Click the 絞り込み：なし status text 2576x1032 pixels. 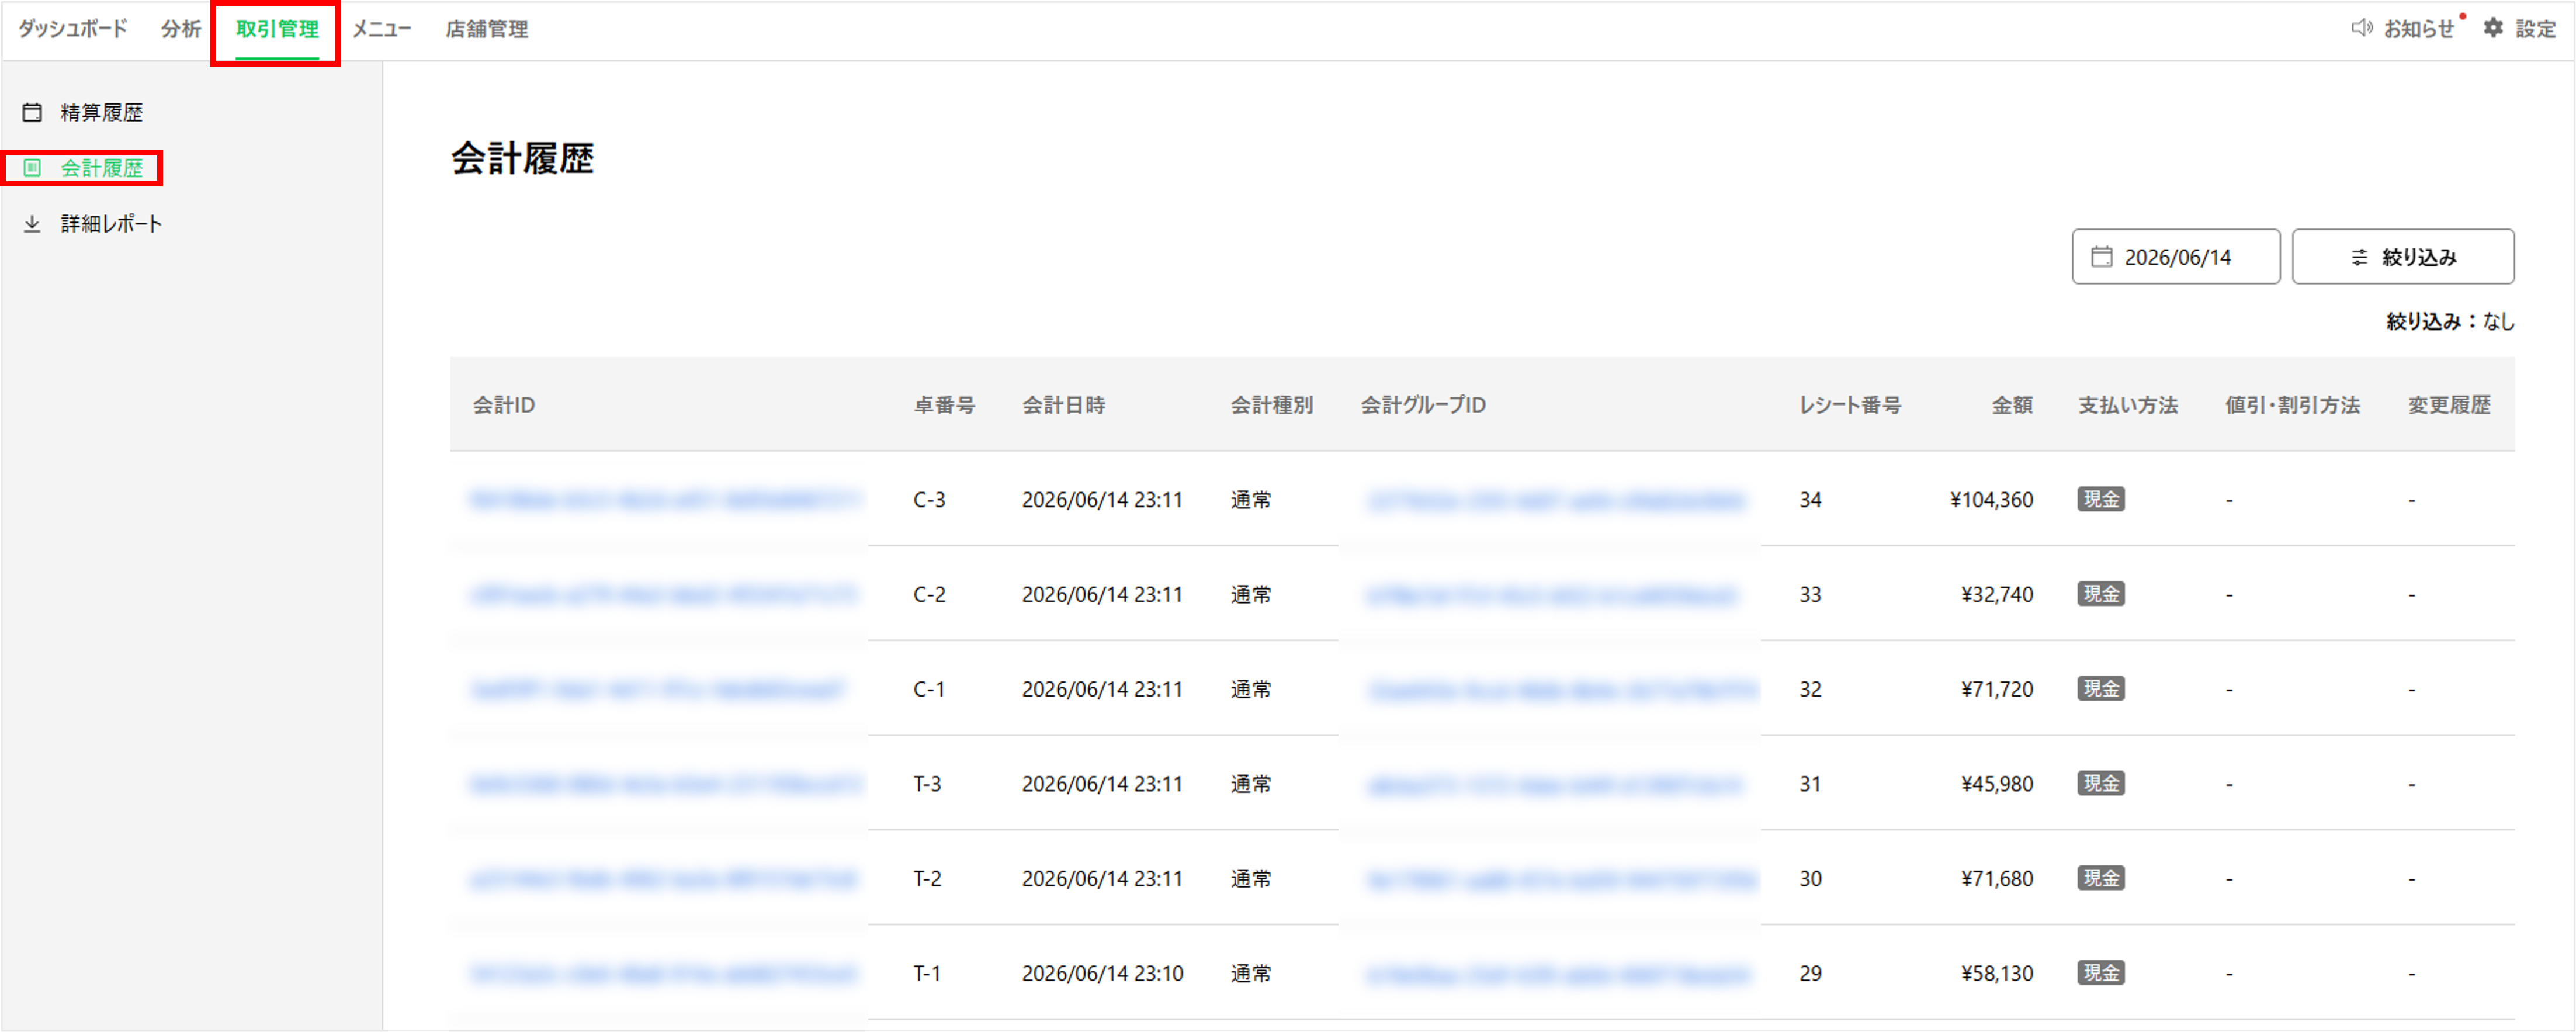coord(2450,321)
